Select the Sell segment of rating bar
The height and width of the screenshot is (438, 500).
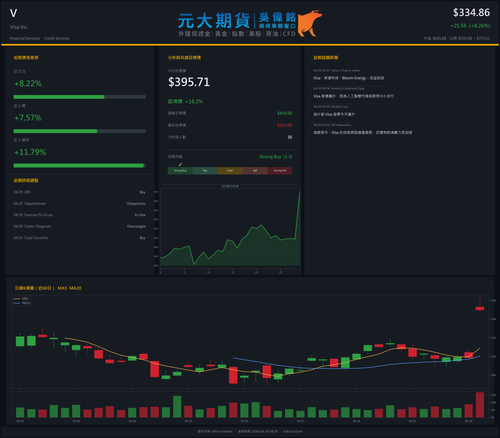[255, 171]
